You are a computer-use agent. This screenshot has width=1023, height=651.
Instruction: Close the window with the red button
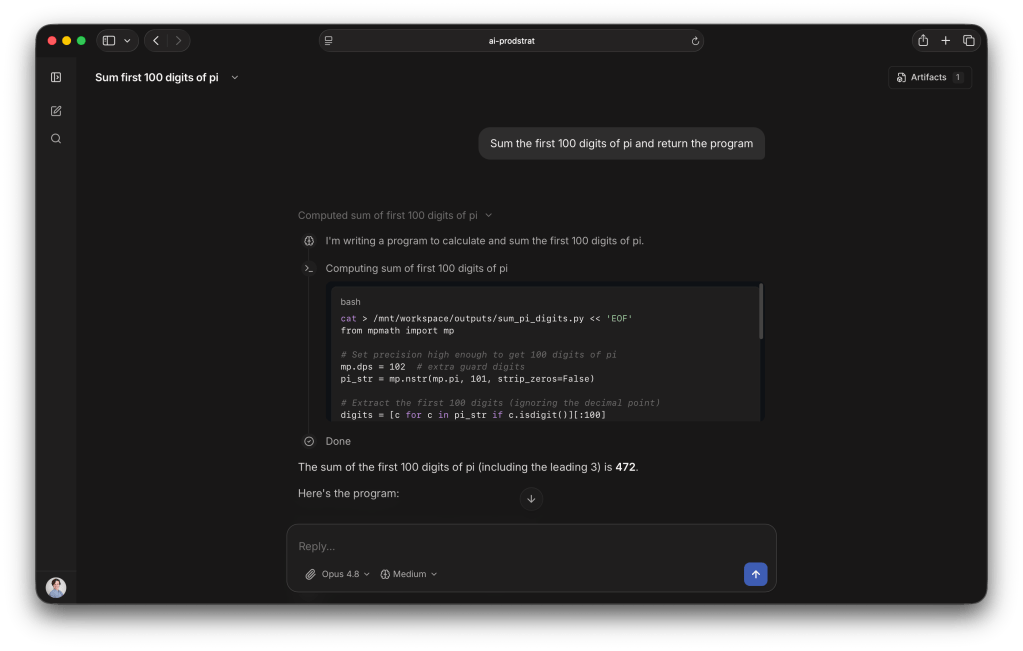52,40
